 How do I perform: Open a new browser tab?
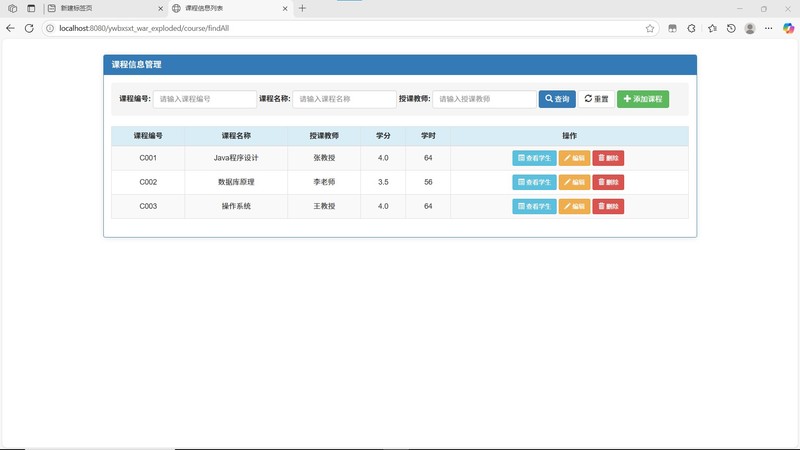302,8
